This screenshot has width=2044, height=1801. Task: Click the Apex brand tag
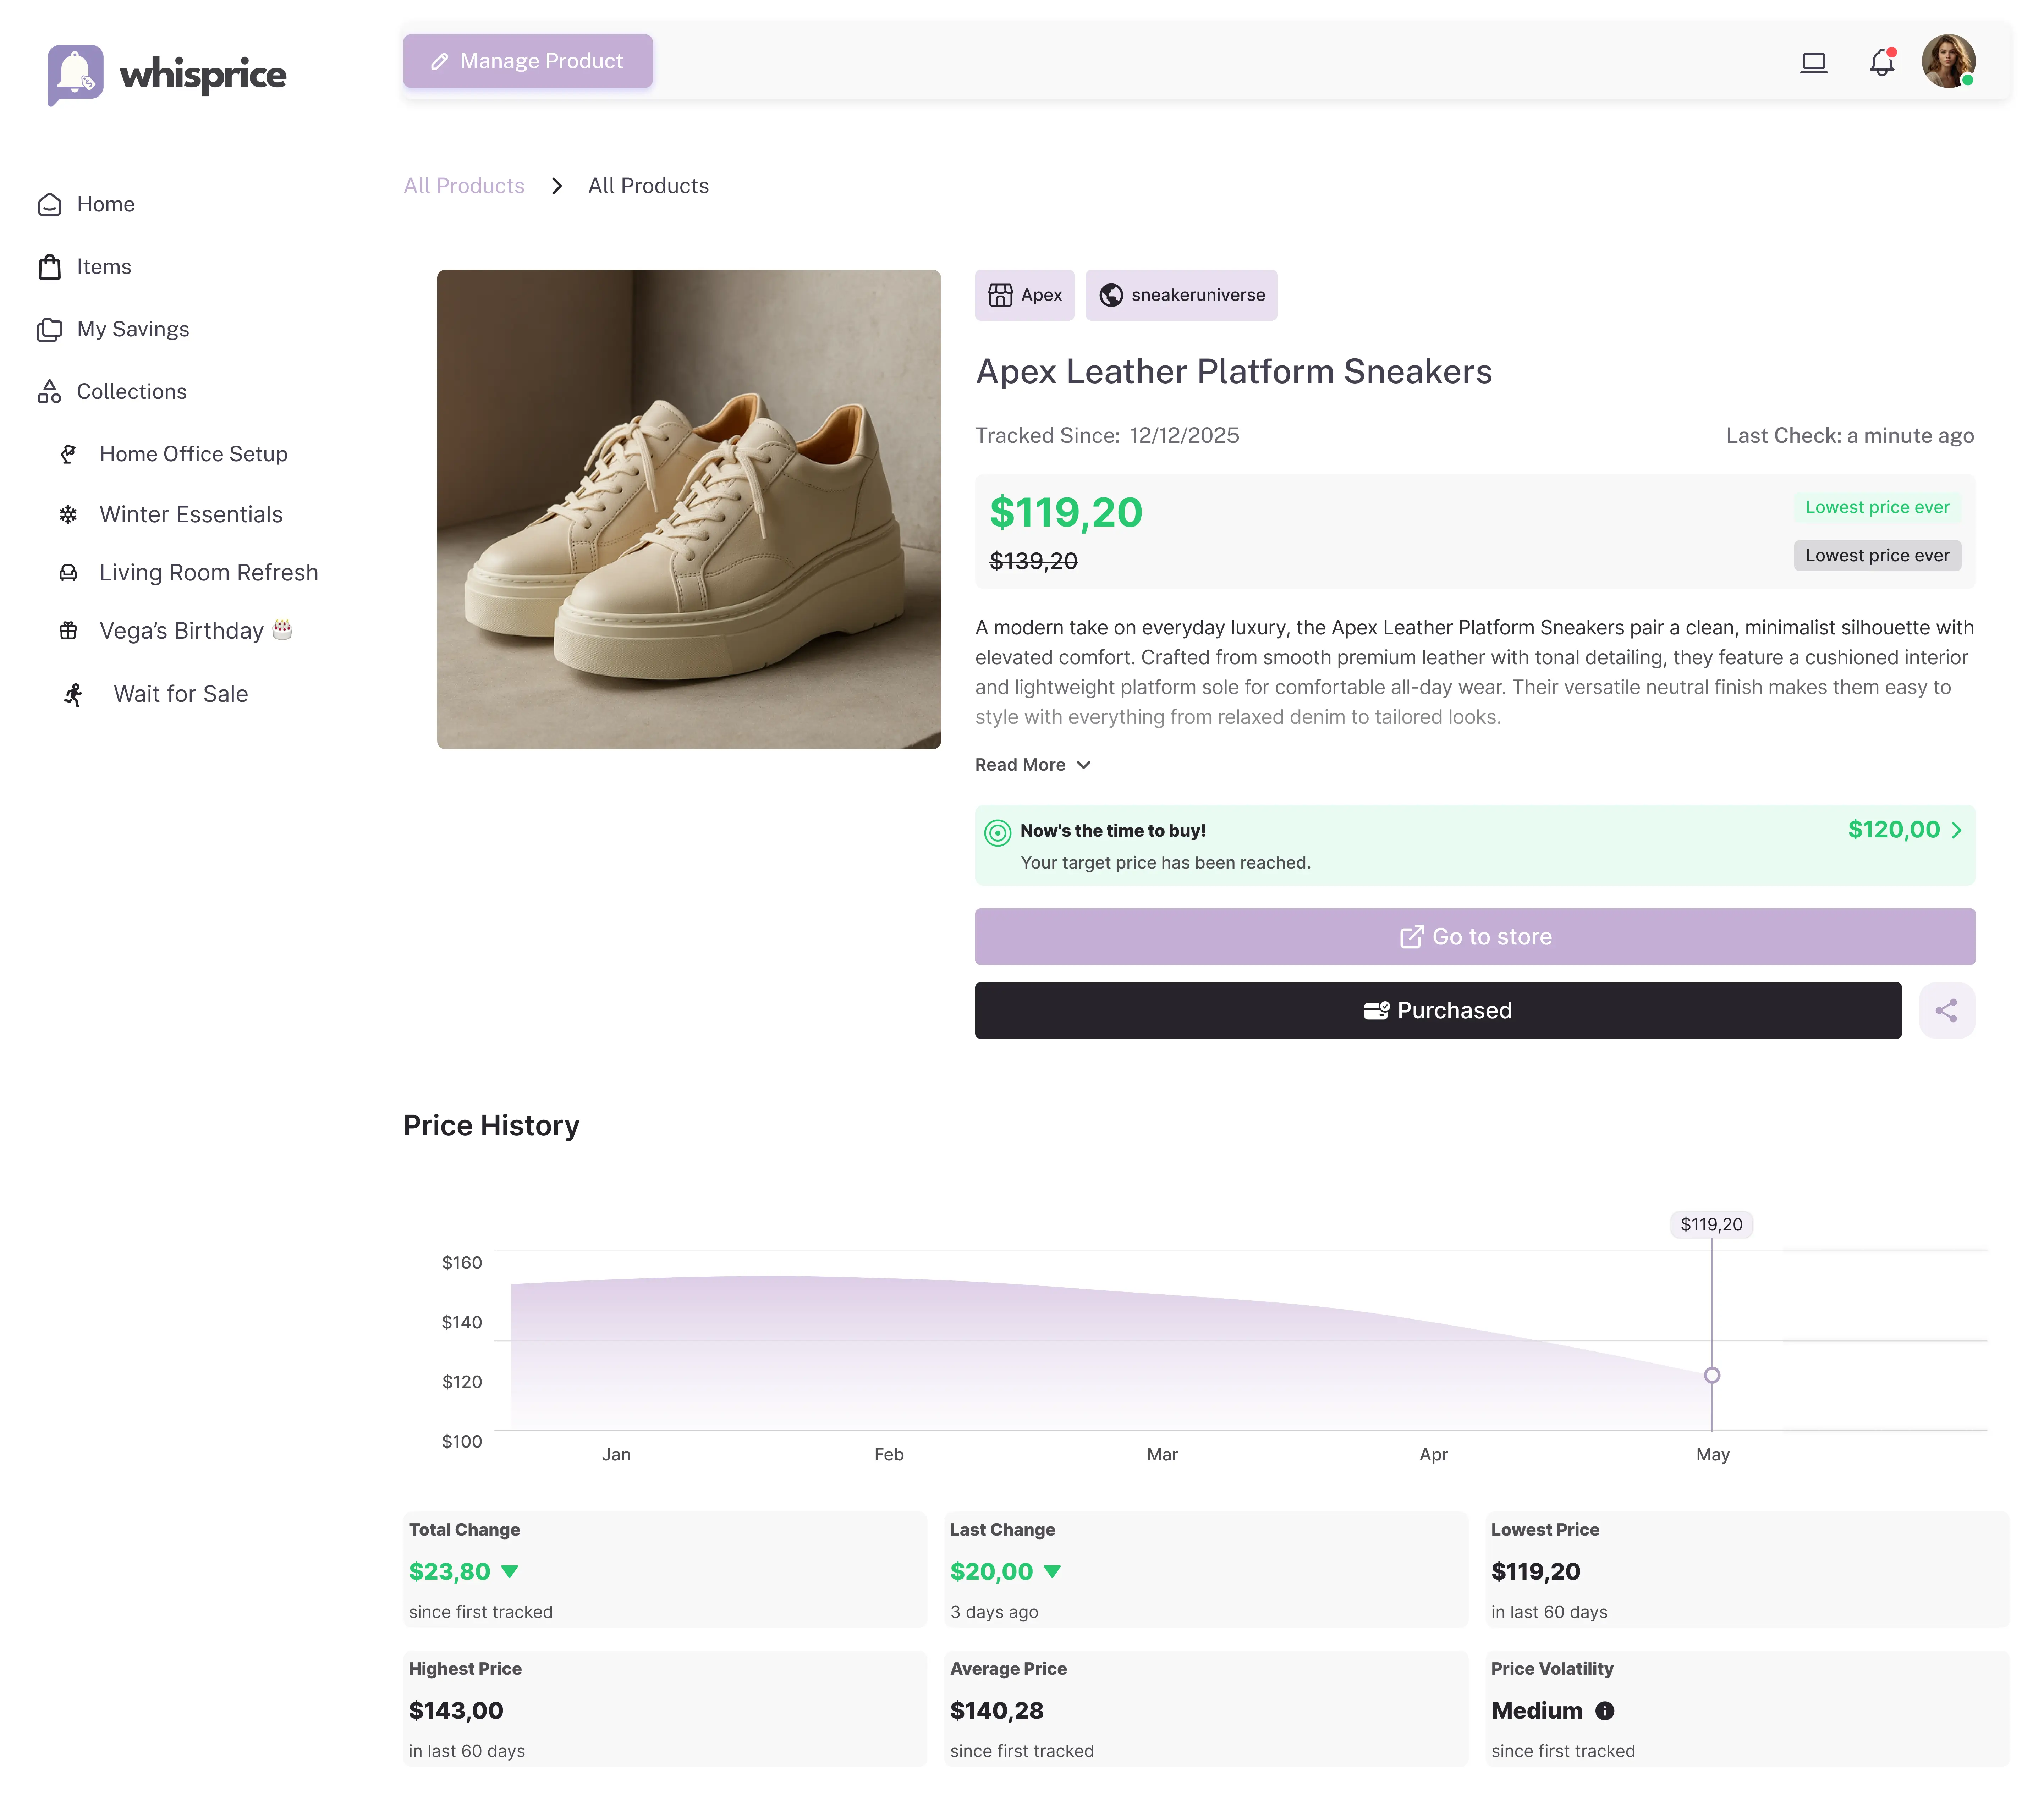(x=1024, y=295)
